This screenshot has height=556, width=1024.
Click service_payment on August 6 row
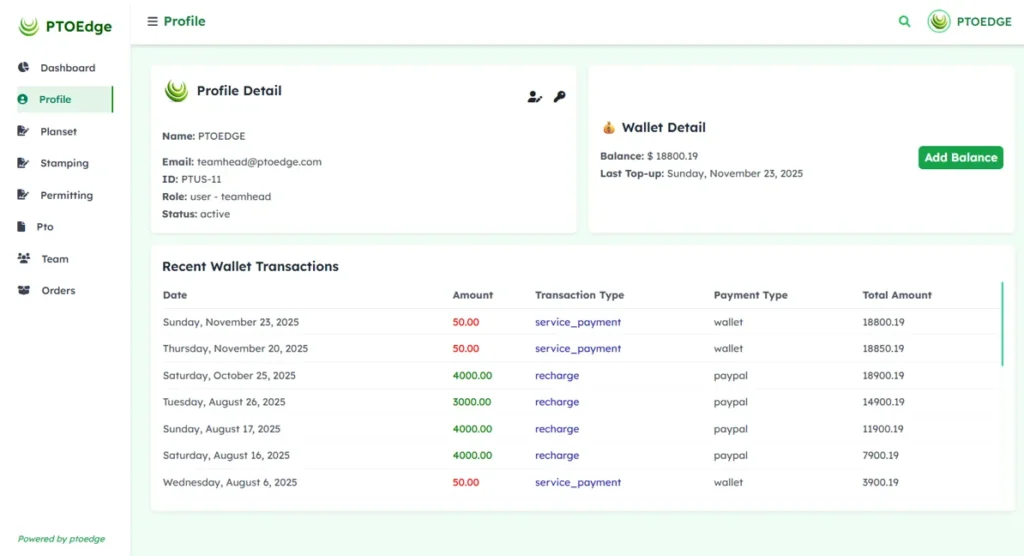pyautogui.click(x=578, y=482)
